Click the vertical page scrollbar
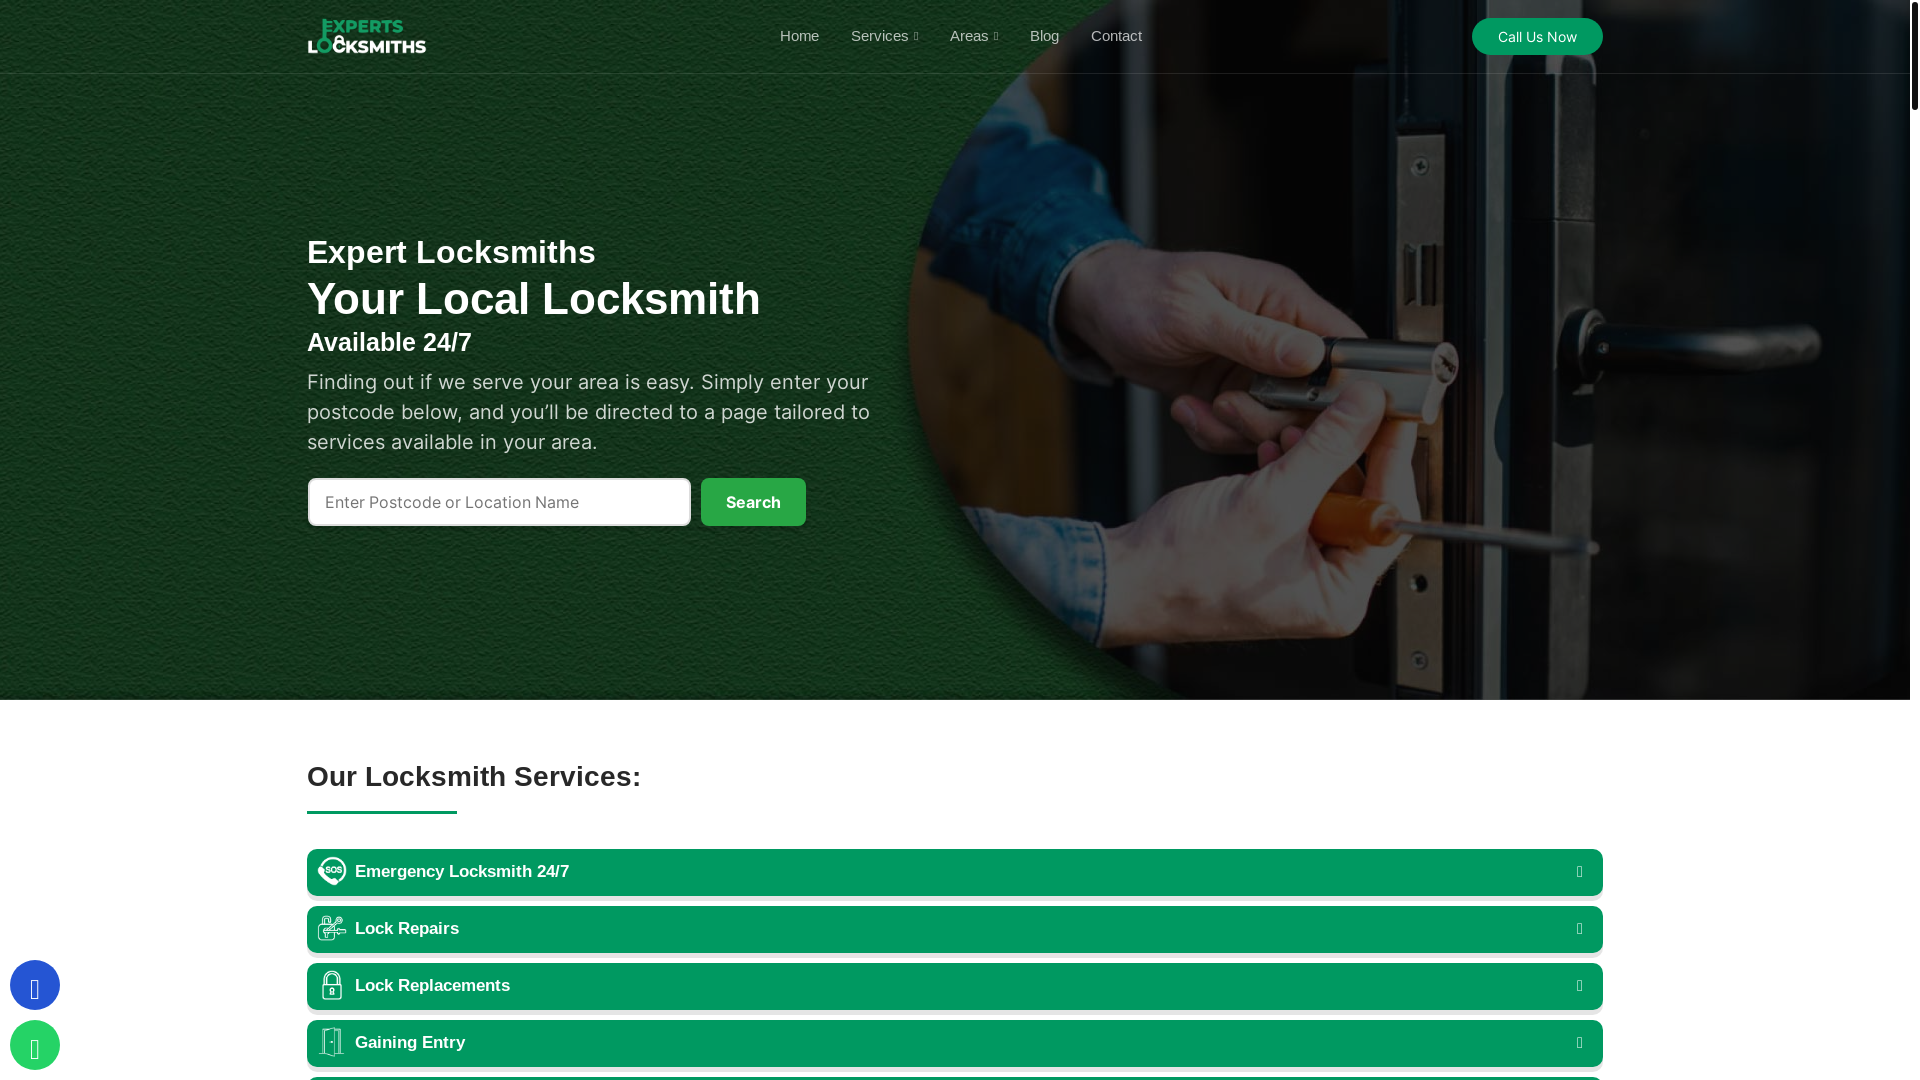The height and width of the screenshot is (1080, 1920). coord(1914,540)
